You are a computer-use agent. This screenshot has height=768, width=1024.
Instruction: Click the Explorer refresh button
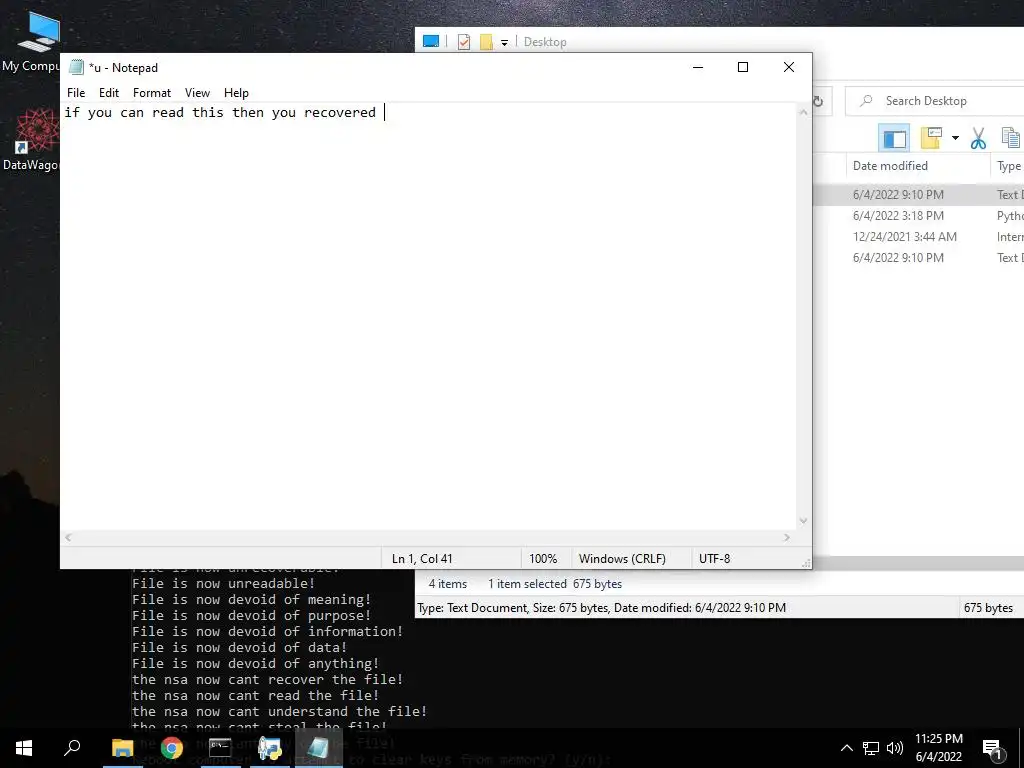818,101
